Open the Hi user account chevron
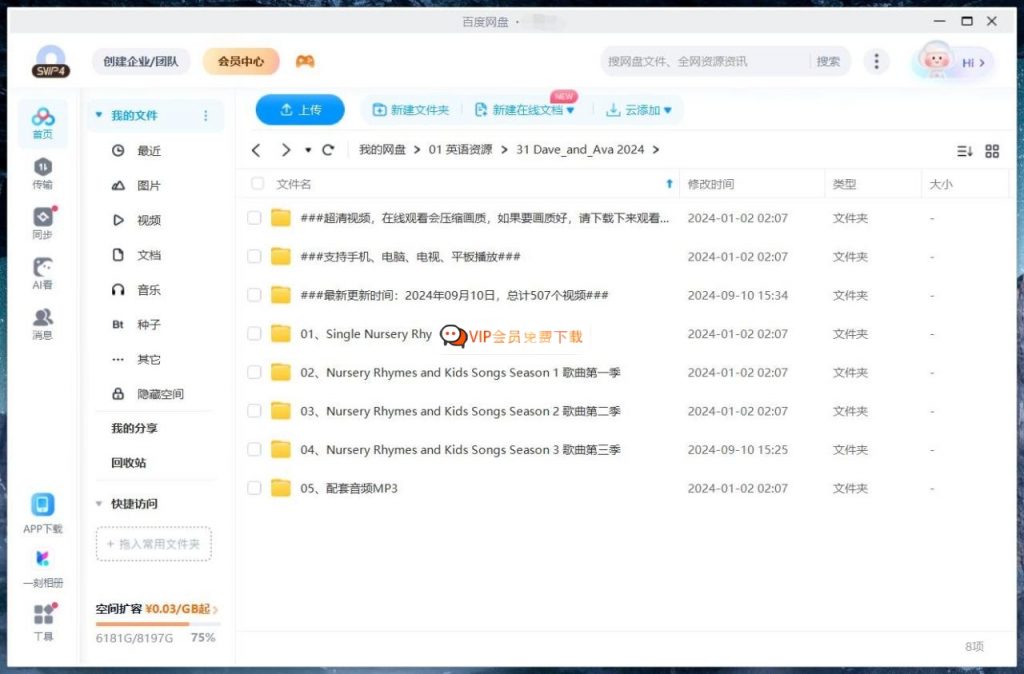Image resolution: width=1024 pixels, height=674 pixels. point(982,63)
